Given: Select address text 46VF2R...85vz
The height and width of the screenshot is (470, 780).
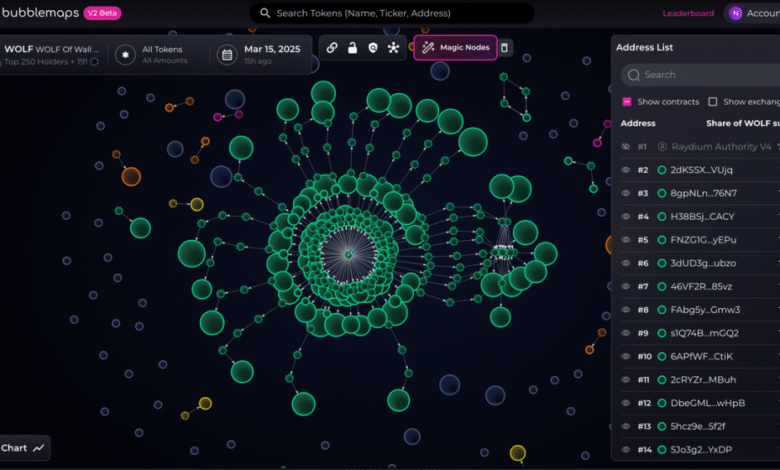Looking at the screenshot, I should coord(701,287).
